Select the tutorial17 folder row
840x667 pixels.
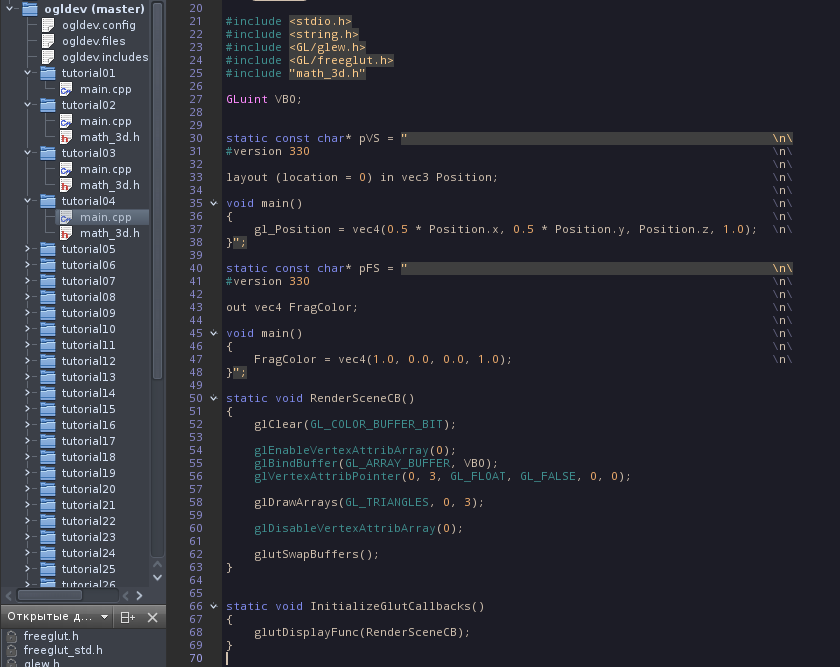click(x=86, y=441)
